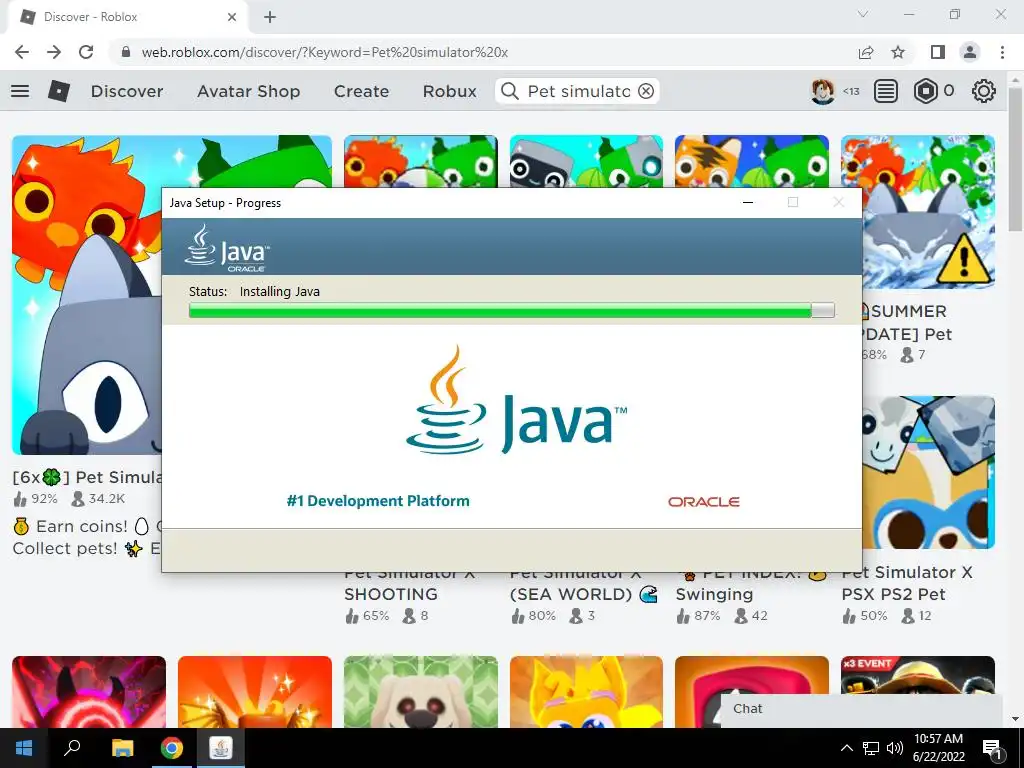Clear the search with the X icon
Image resolution: width=1024 pixels, height=768 pixels.
tap(646, 91)
